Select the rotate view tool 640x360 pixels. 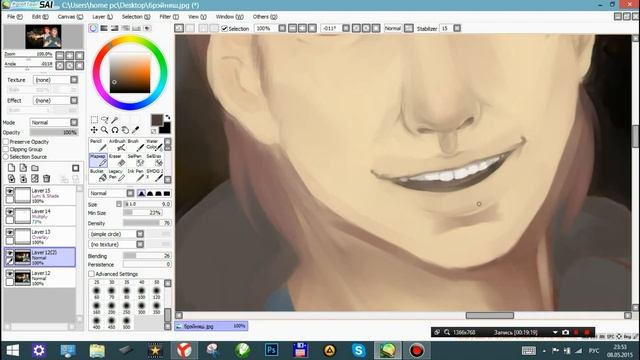115,130
